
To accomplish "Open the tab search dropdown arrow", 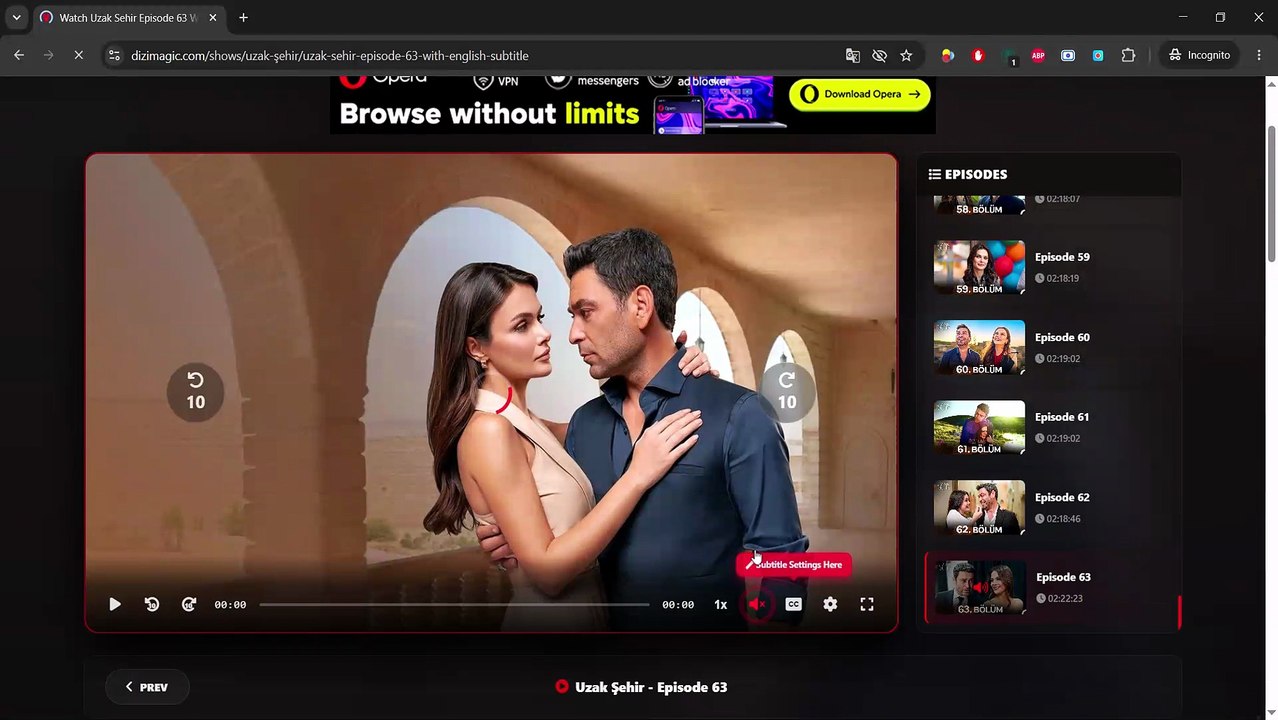I will point(16,17).
